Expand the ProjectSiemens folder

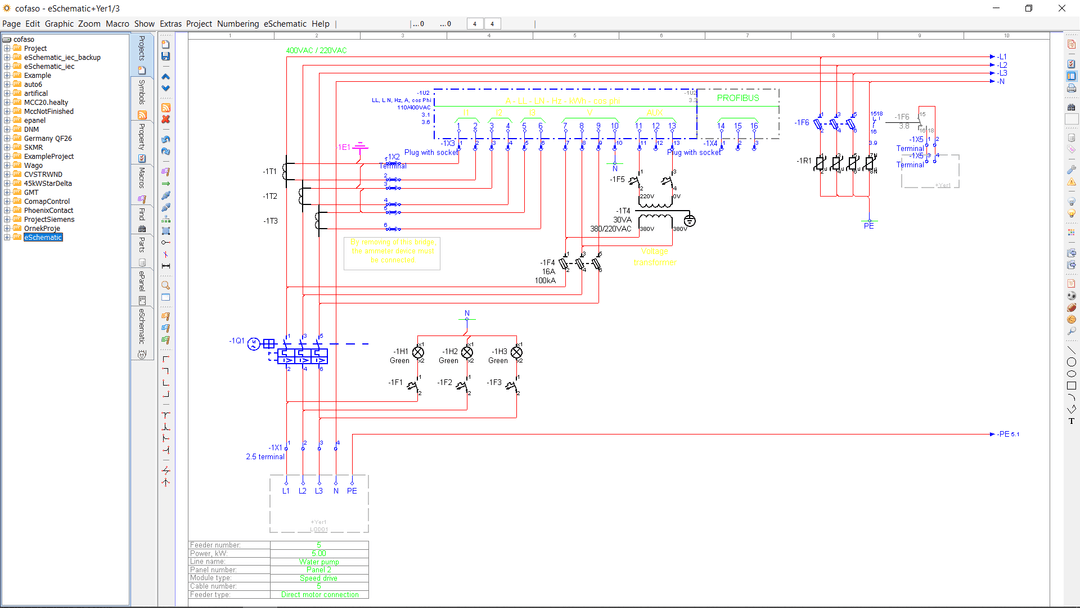[x=7, y=219]
